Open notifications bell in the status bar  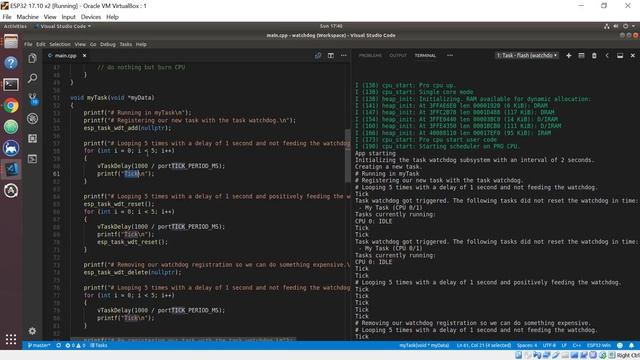coord(631,345)
